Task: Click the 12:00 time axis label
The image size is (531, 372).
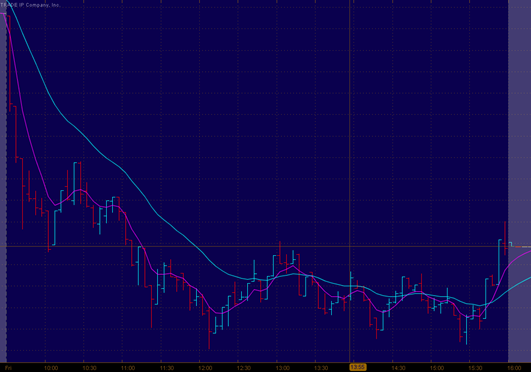Action: (x=206, y=368)
